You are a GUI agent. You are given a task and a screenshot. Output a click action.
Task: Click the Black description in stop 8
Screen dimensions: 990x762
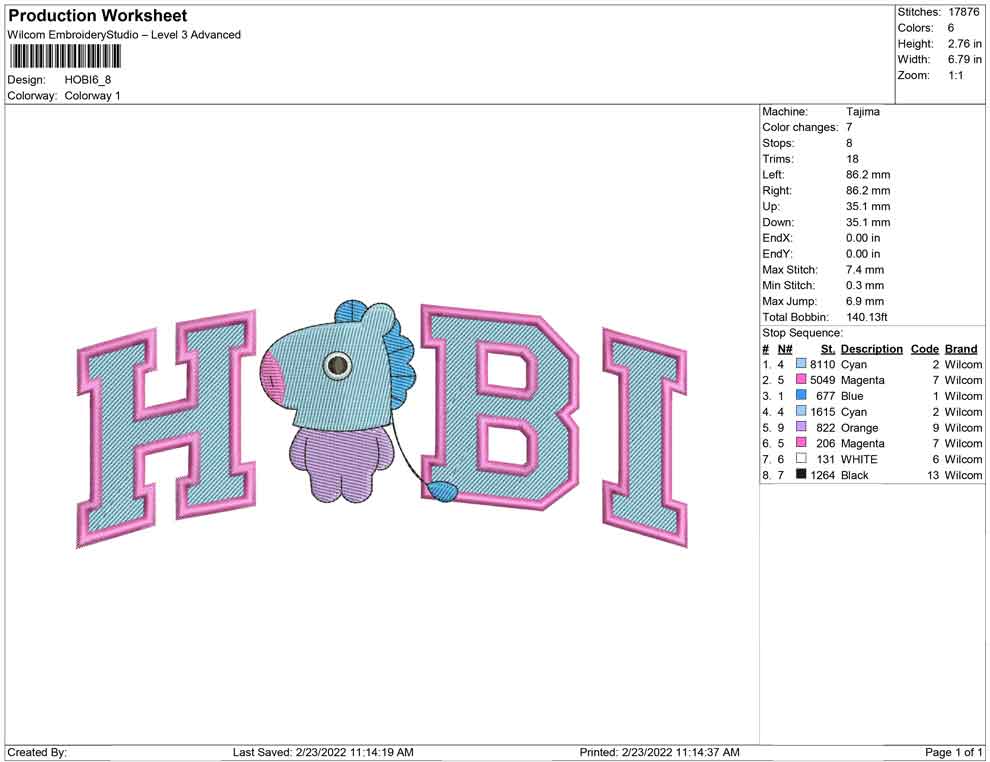(855, 475)
